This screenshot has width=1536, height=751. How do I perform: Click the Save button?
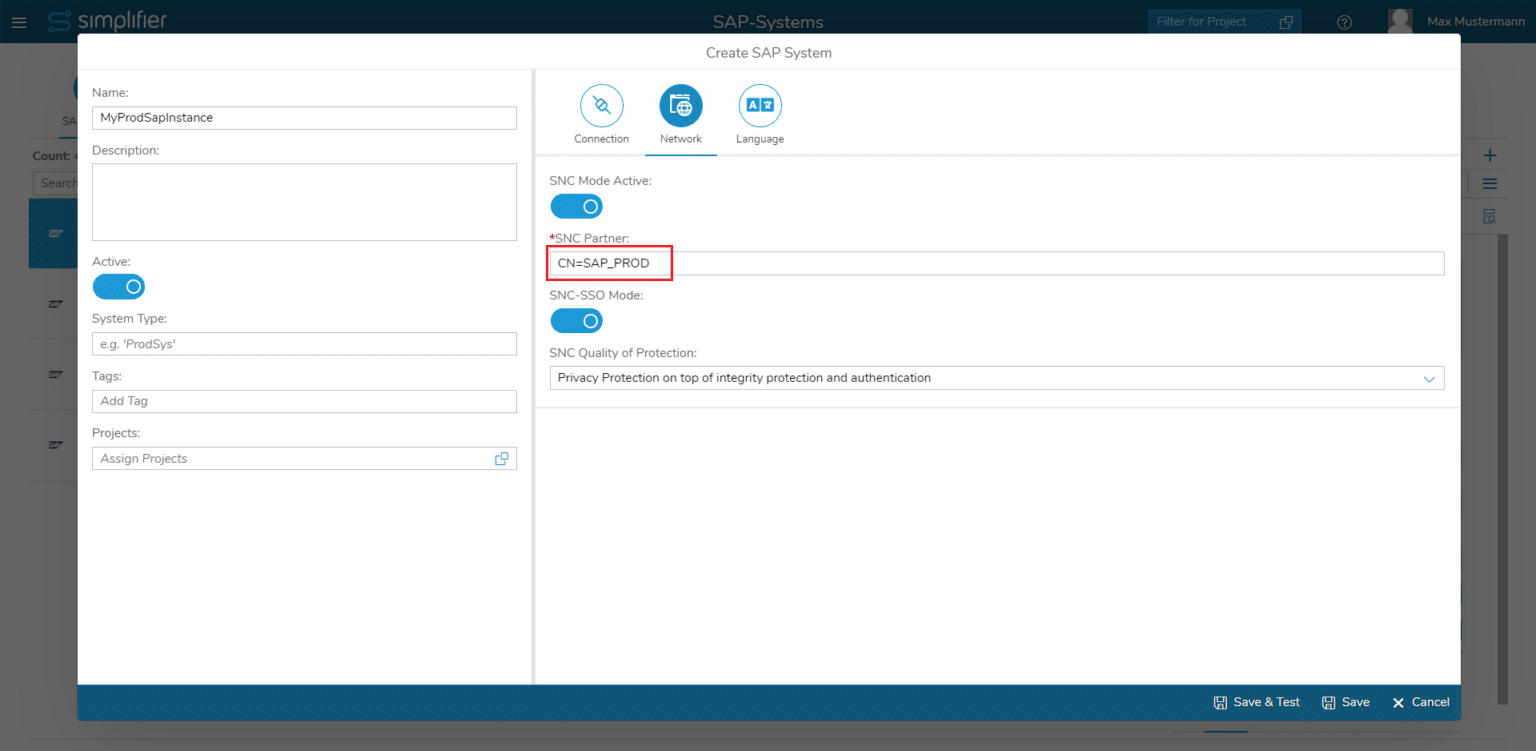pyautogui.click(x=1346, y=702)
